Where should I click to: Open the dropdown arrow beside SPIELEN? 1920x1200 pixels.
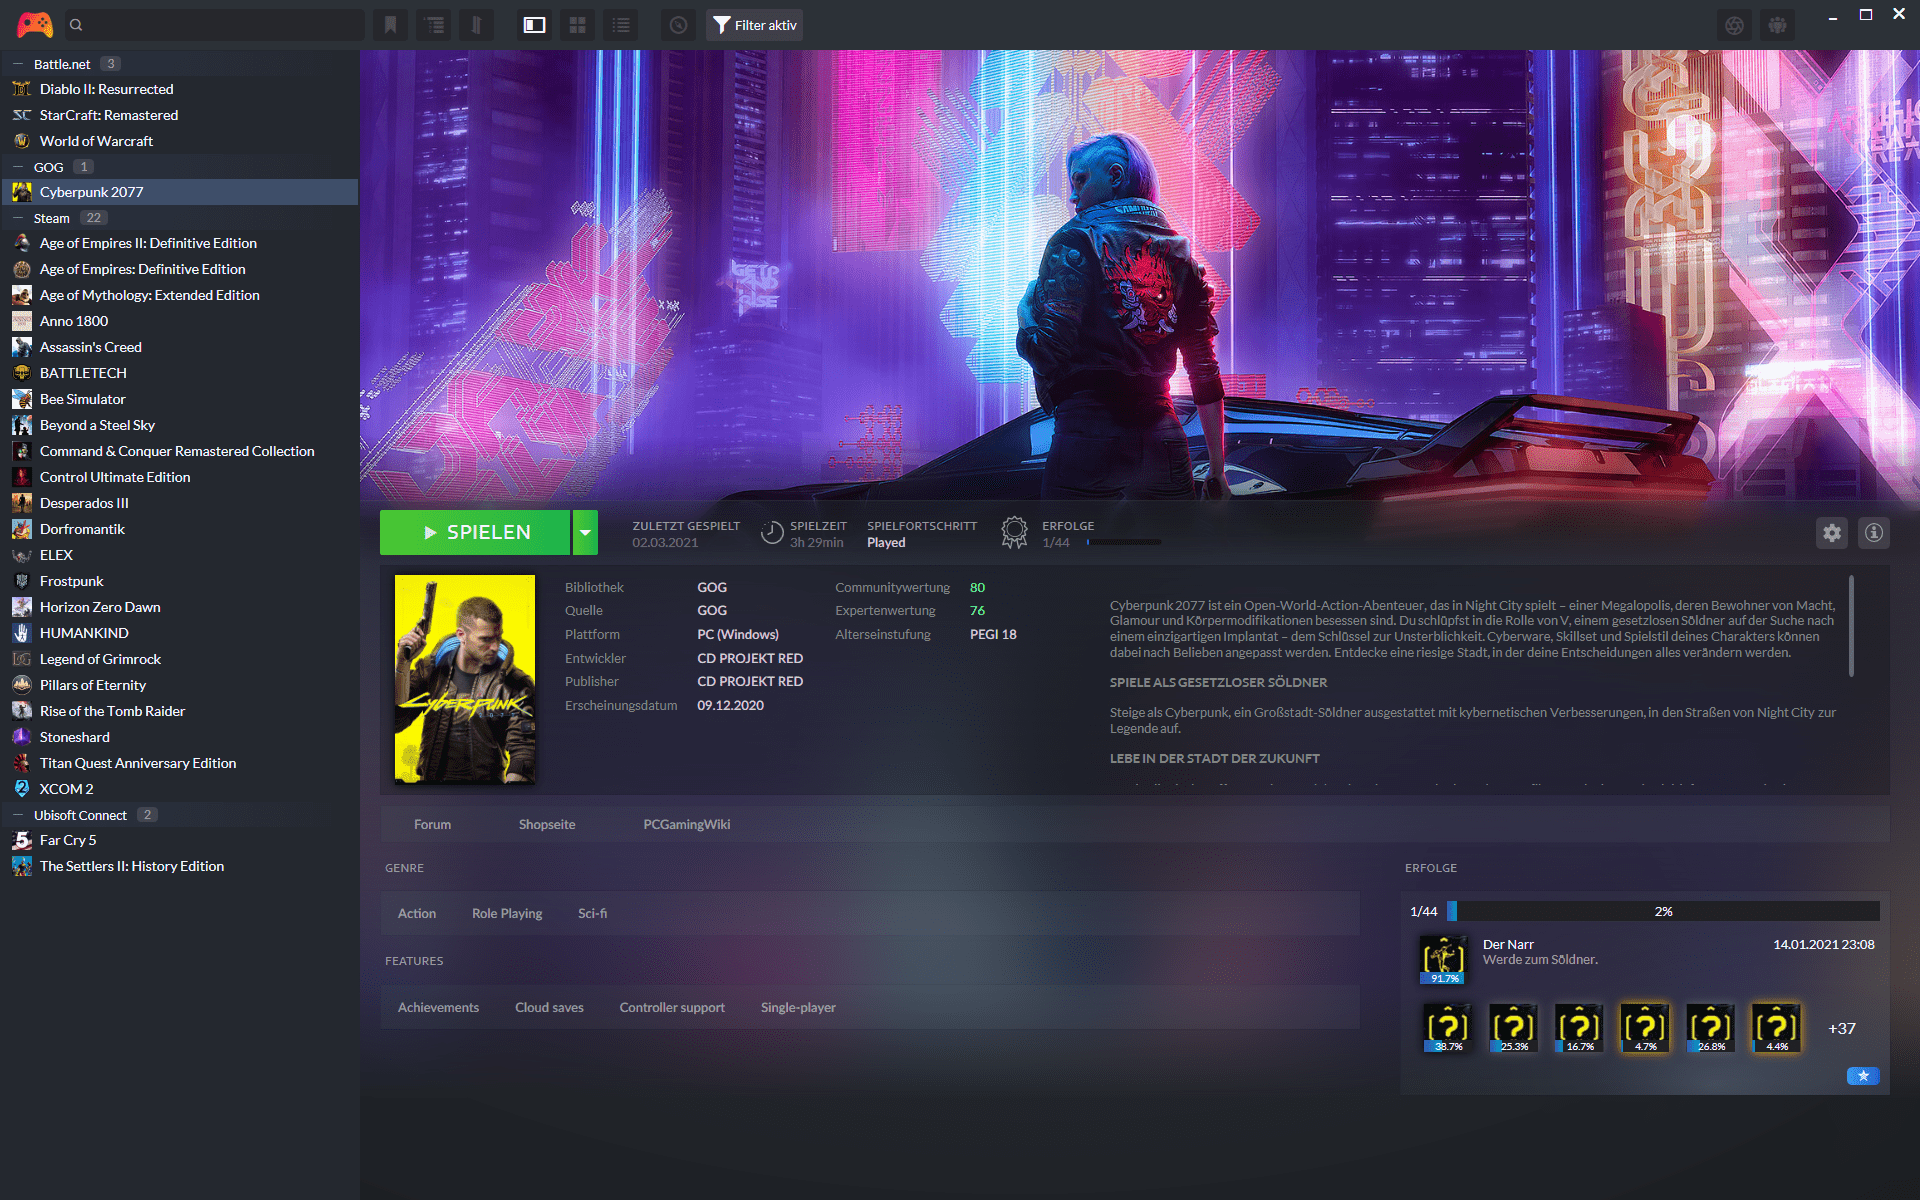tap(585, 532)
